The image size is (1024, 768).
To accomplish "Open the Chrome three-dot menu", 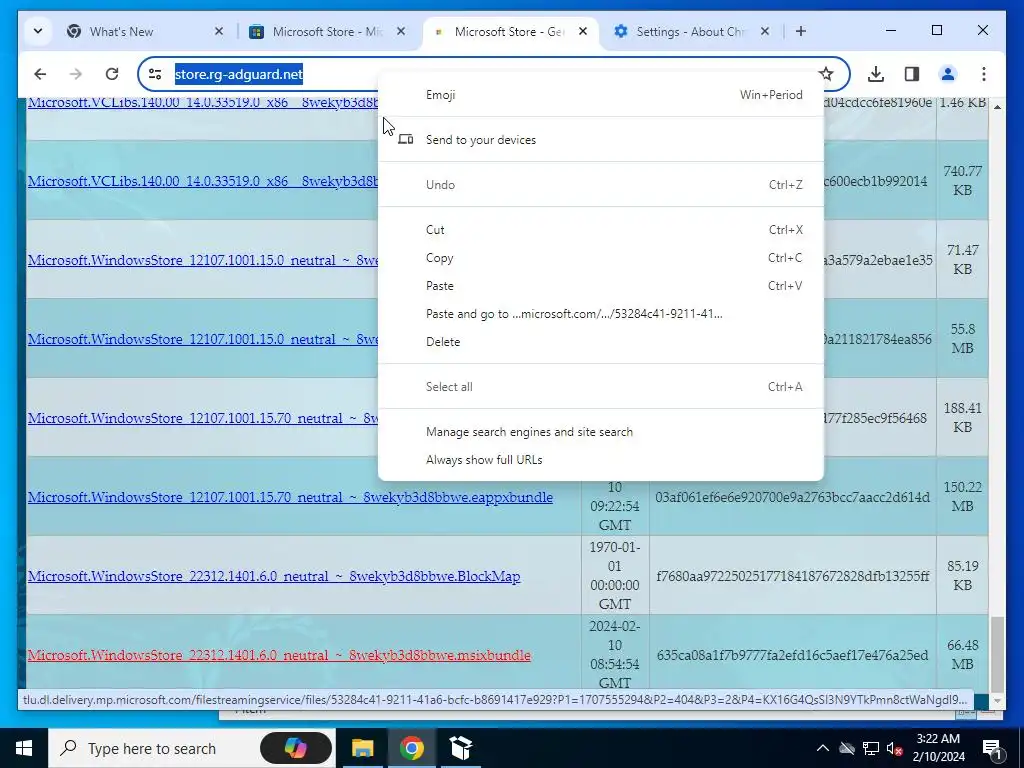I will pyautogui.click(x=984, y=74).
